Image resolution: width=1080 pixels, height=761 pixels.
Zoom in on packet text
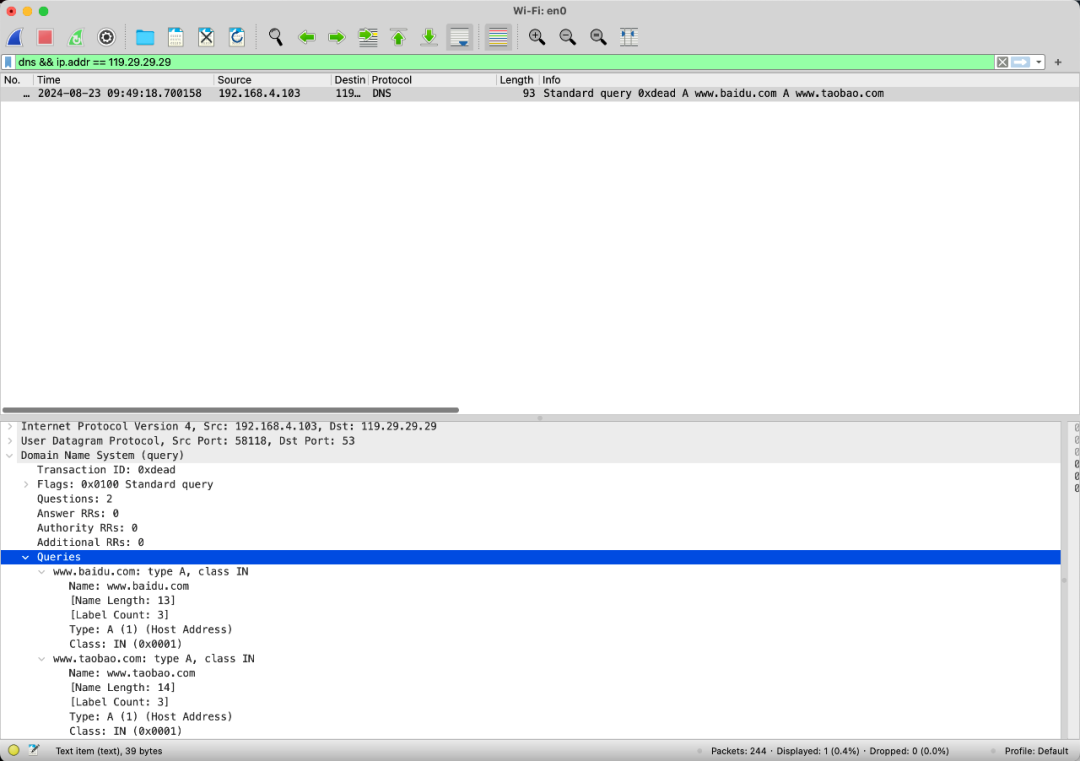pos(537,38)
